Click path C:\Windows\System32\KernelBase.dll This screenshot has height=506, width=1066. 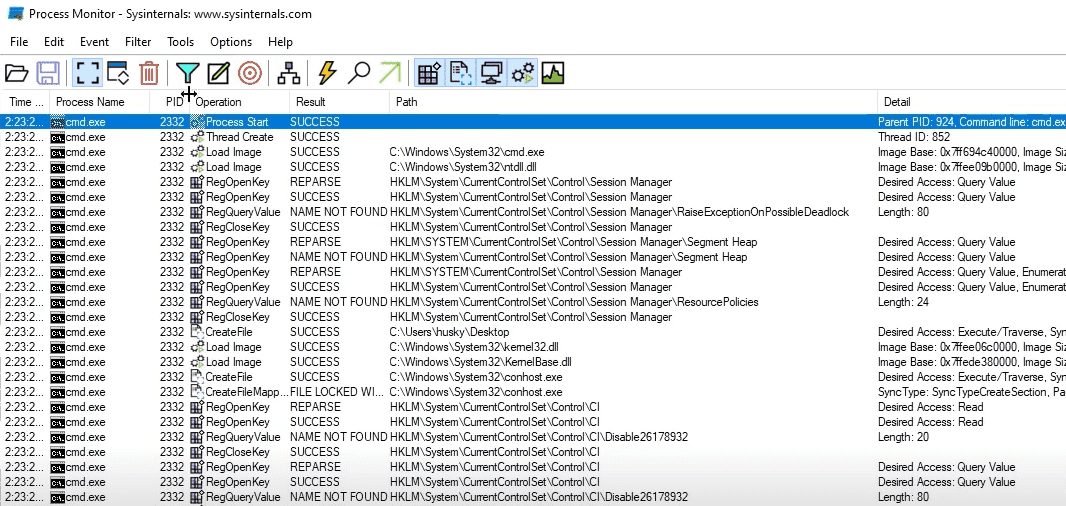[x=480, y=362]
